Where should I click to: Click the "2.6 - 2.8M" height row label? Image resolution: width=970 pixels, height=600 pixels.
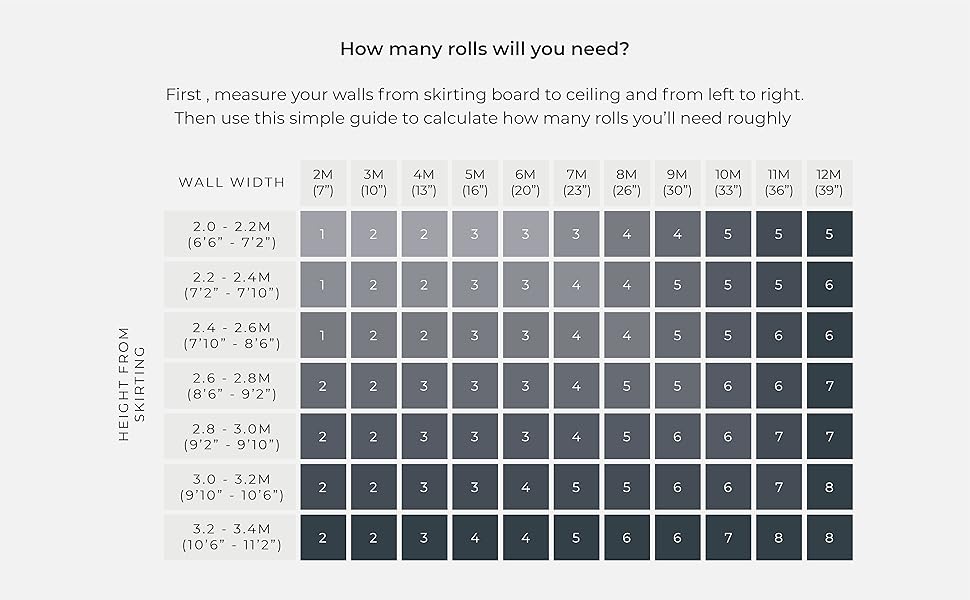[x=231, y=386]
